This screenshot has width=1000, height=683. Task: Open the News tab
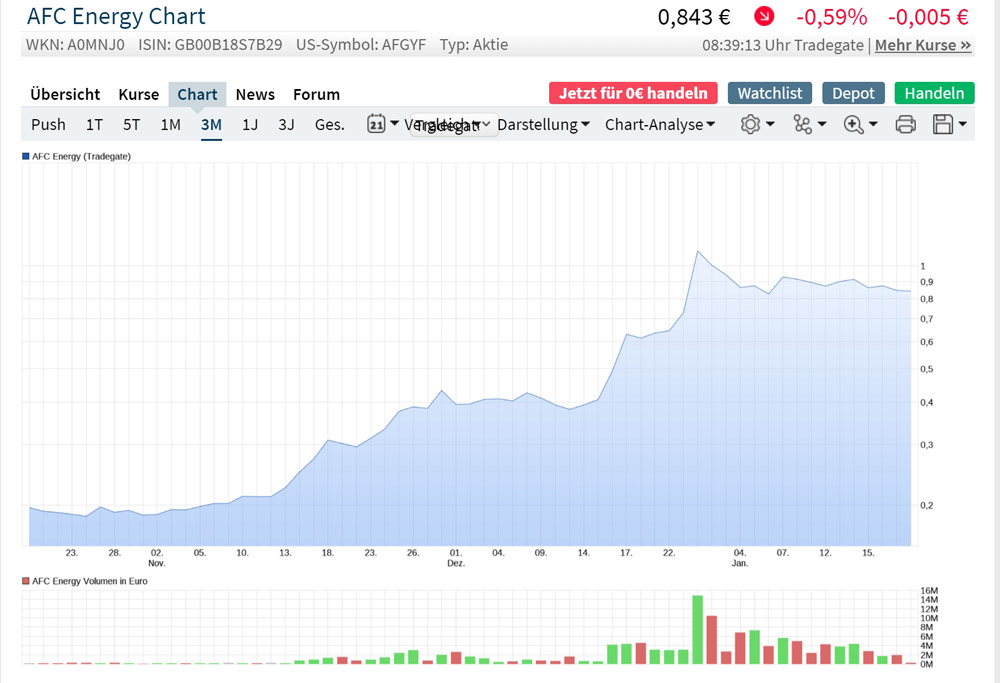[x=255, y=94]
